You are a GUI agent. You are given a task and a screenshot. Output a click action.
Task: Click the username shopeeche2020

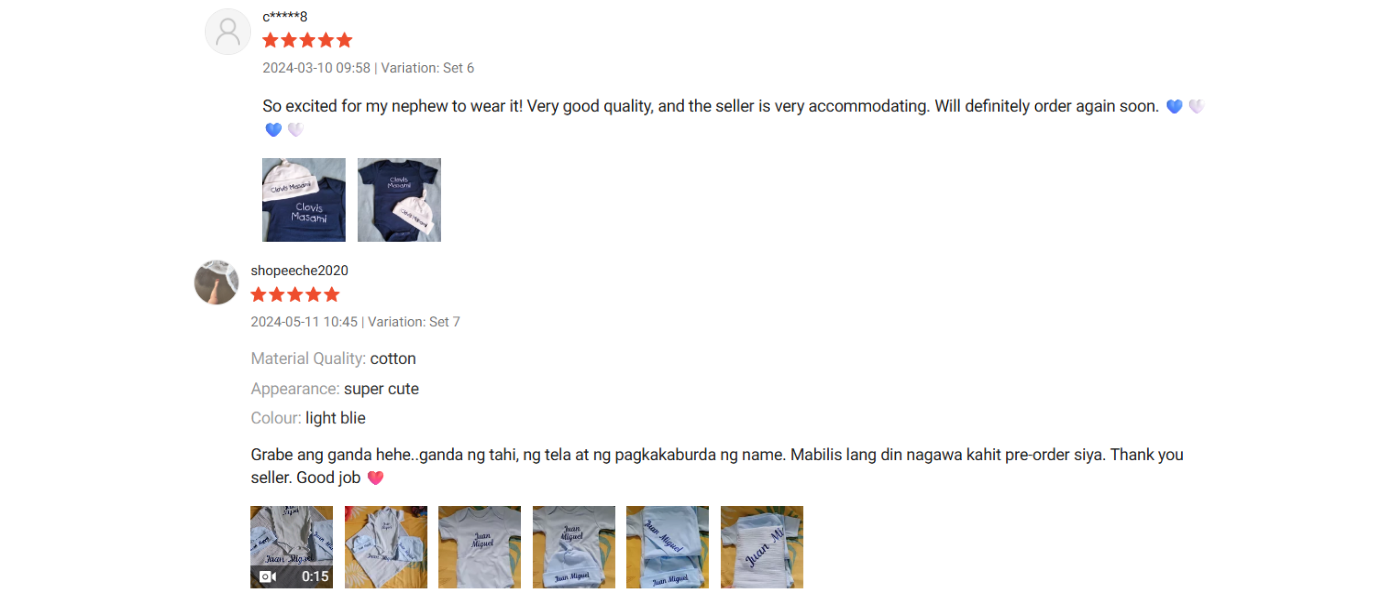300,271
